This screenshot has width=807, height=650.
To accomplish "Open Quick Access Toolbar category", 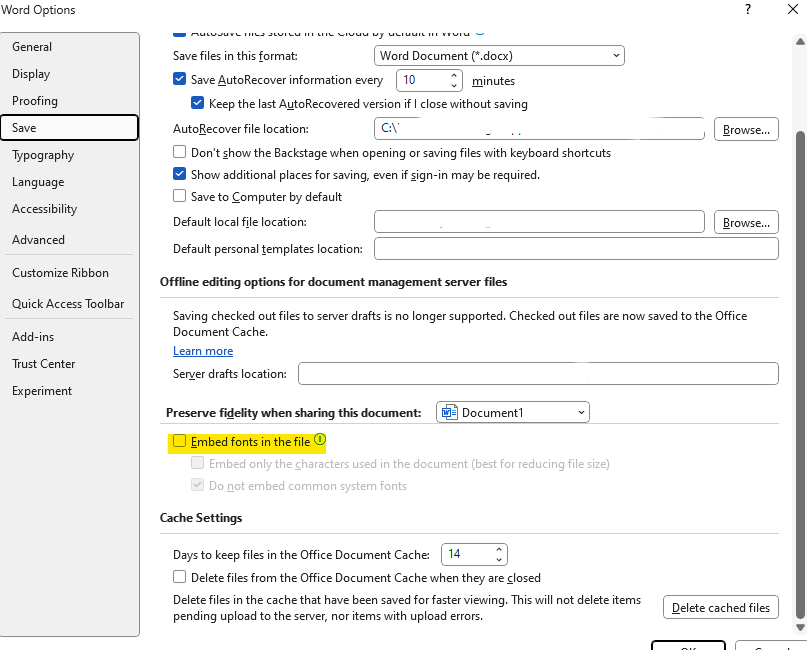I will [x=69, y=304].
